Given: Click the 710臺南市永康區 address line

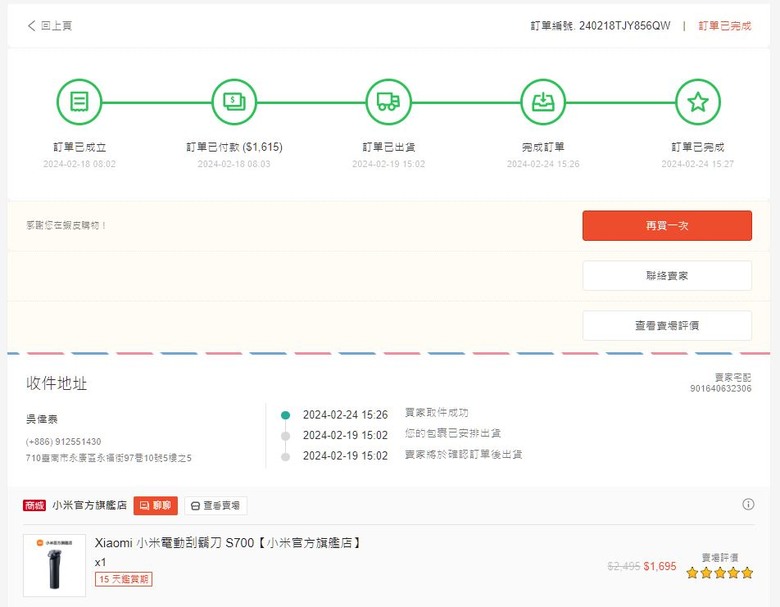Looking at the screenshot, I should (108, 458).
